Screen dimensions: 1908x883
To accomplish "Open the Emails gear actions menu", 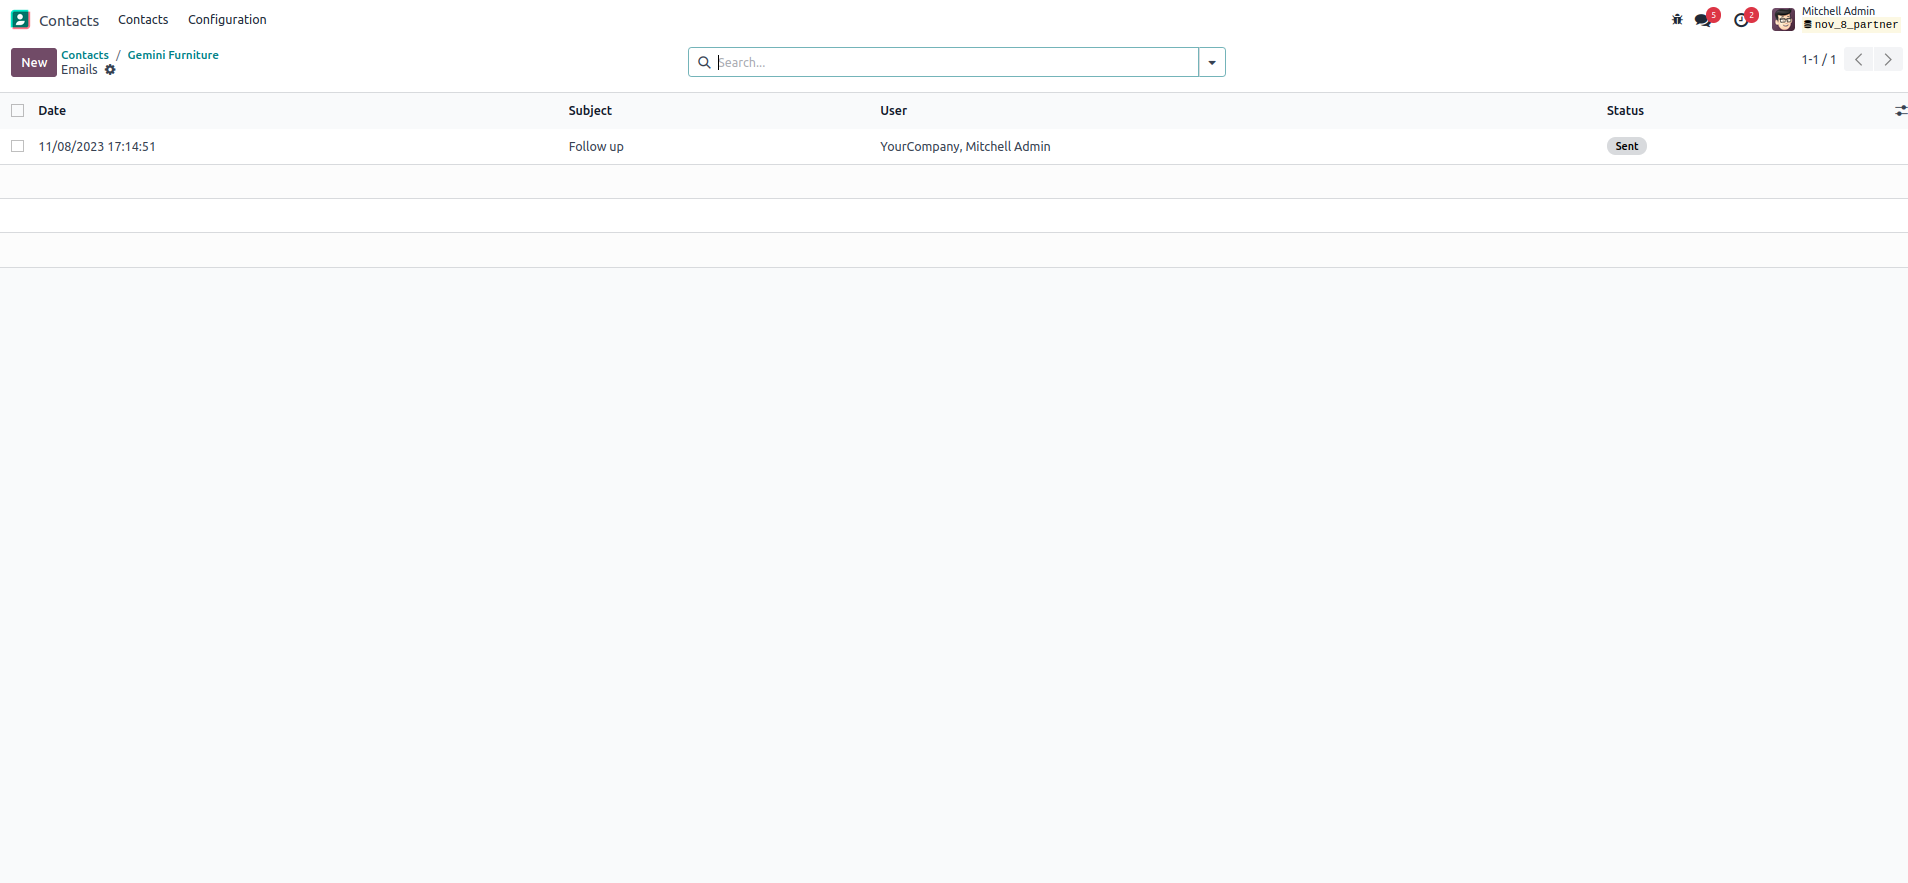I will pyautogui.click(x=110, y=70).
